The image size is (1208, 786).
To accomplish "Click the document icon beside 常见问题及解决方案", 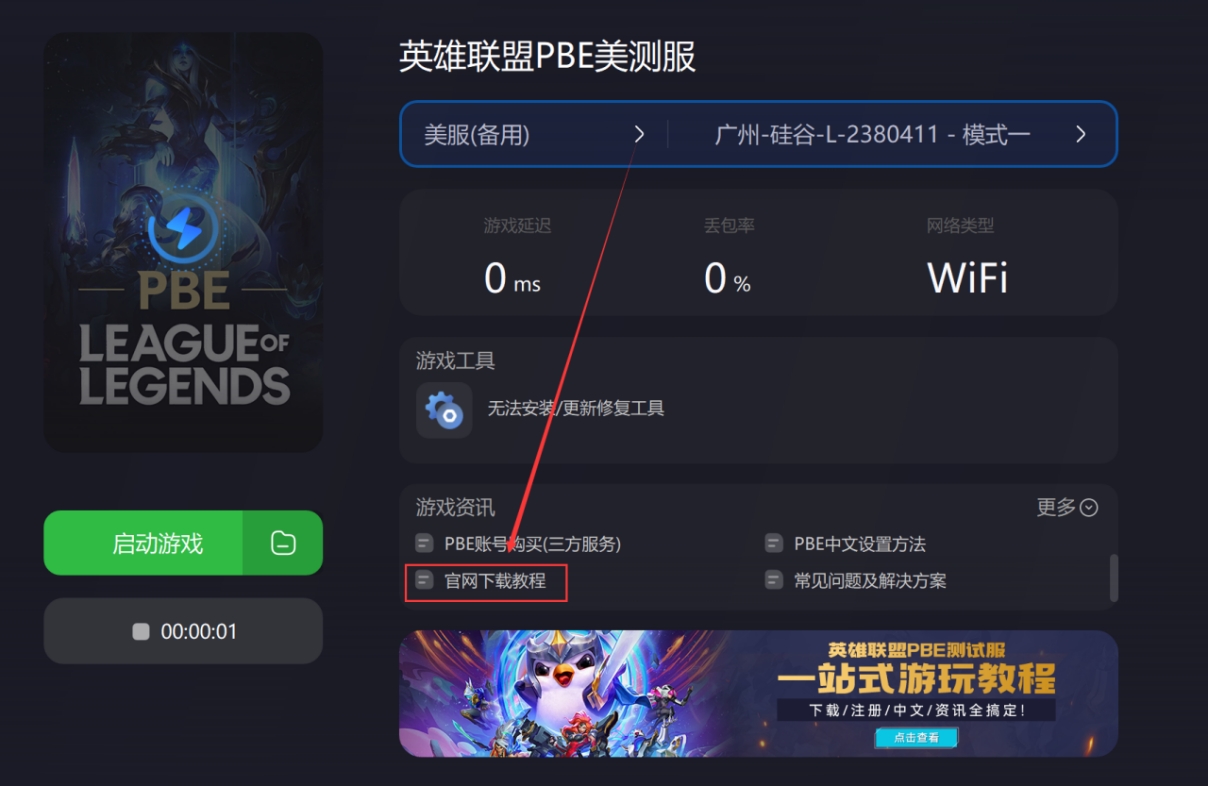I will (x=773, y=580).
